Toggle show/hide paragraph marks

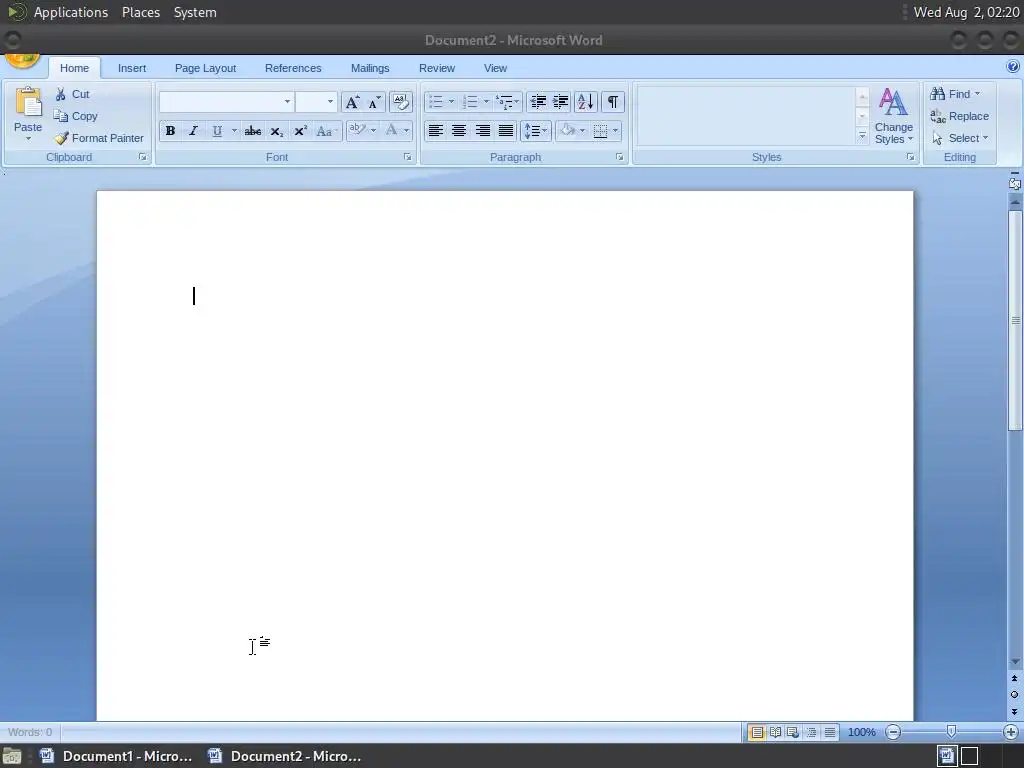613,102
